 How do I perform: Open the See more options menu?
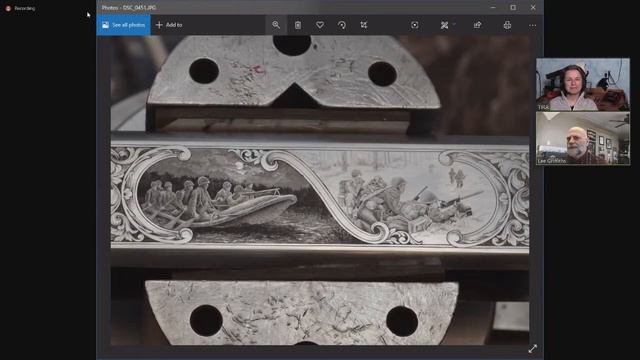pos(533,25)
